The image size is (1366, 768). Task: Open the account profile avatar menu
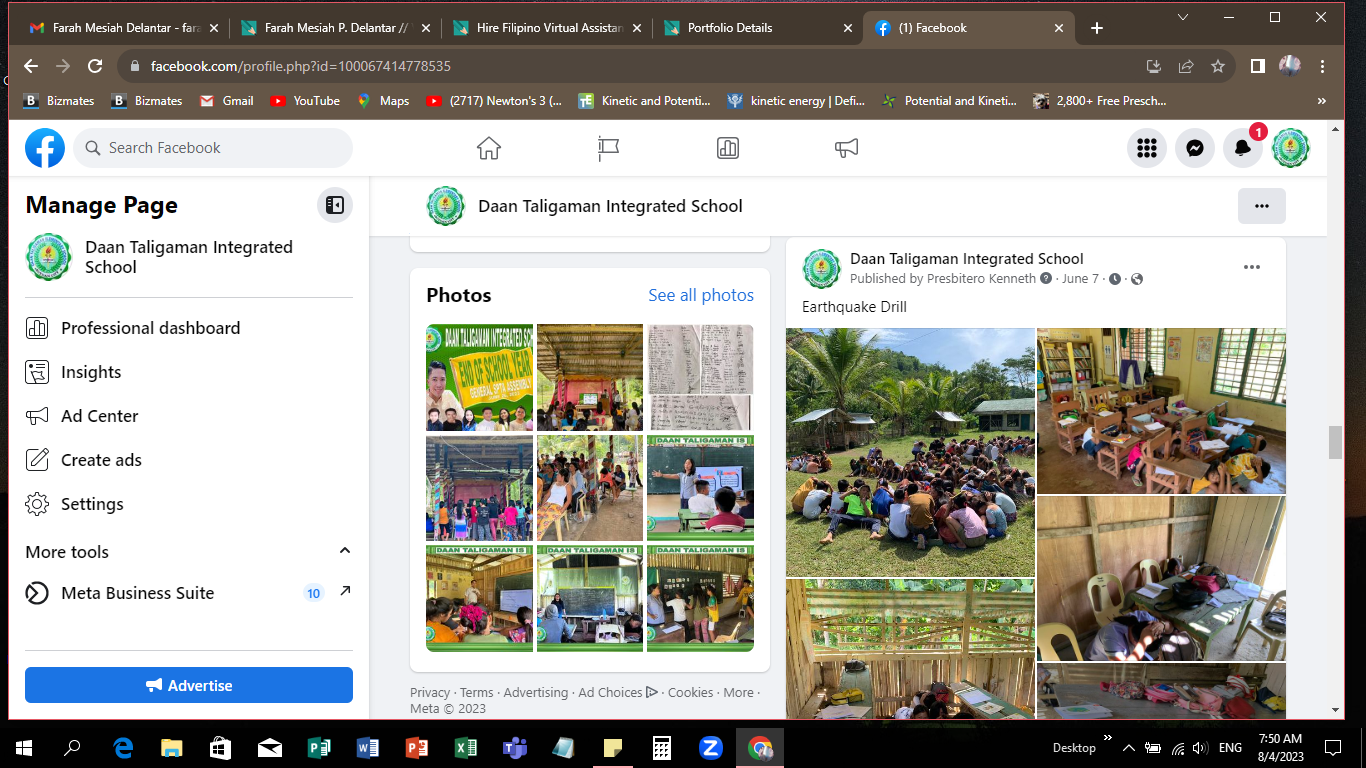(1290, 148)
